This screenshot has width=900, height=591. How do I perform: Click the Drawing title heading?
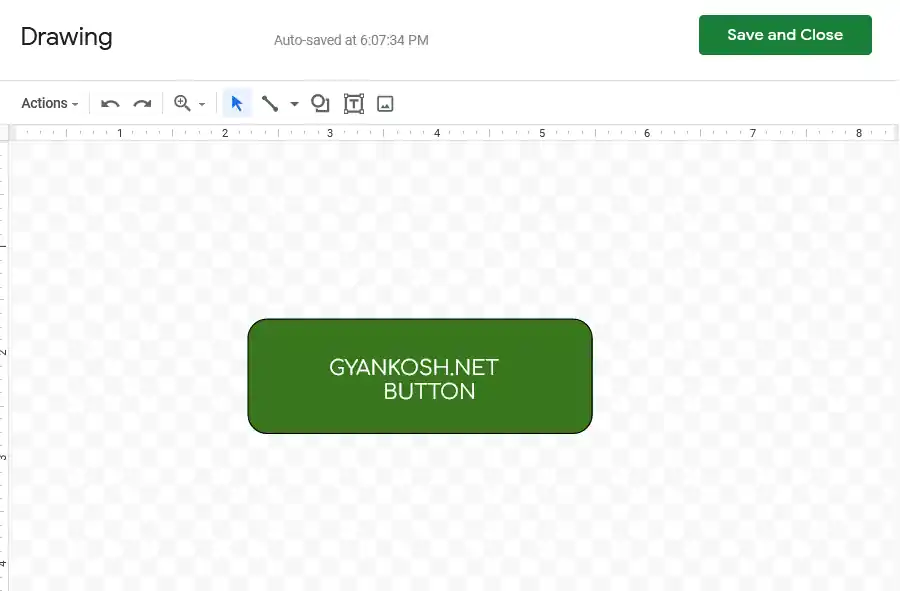pyautogui.click(x=66, y=37)
